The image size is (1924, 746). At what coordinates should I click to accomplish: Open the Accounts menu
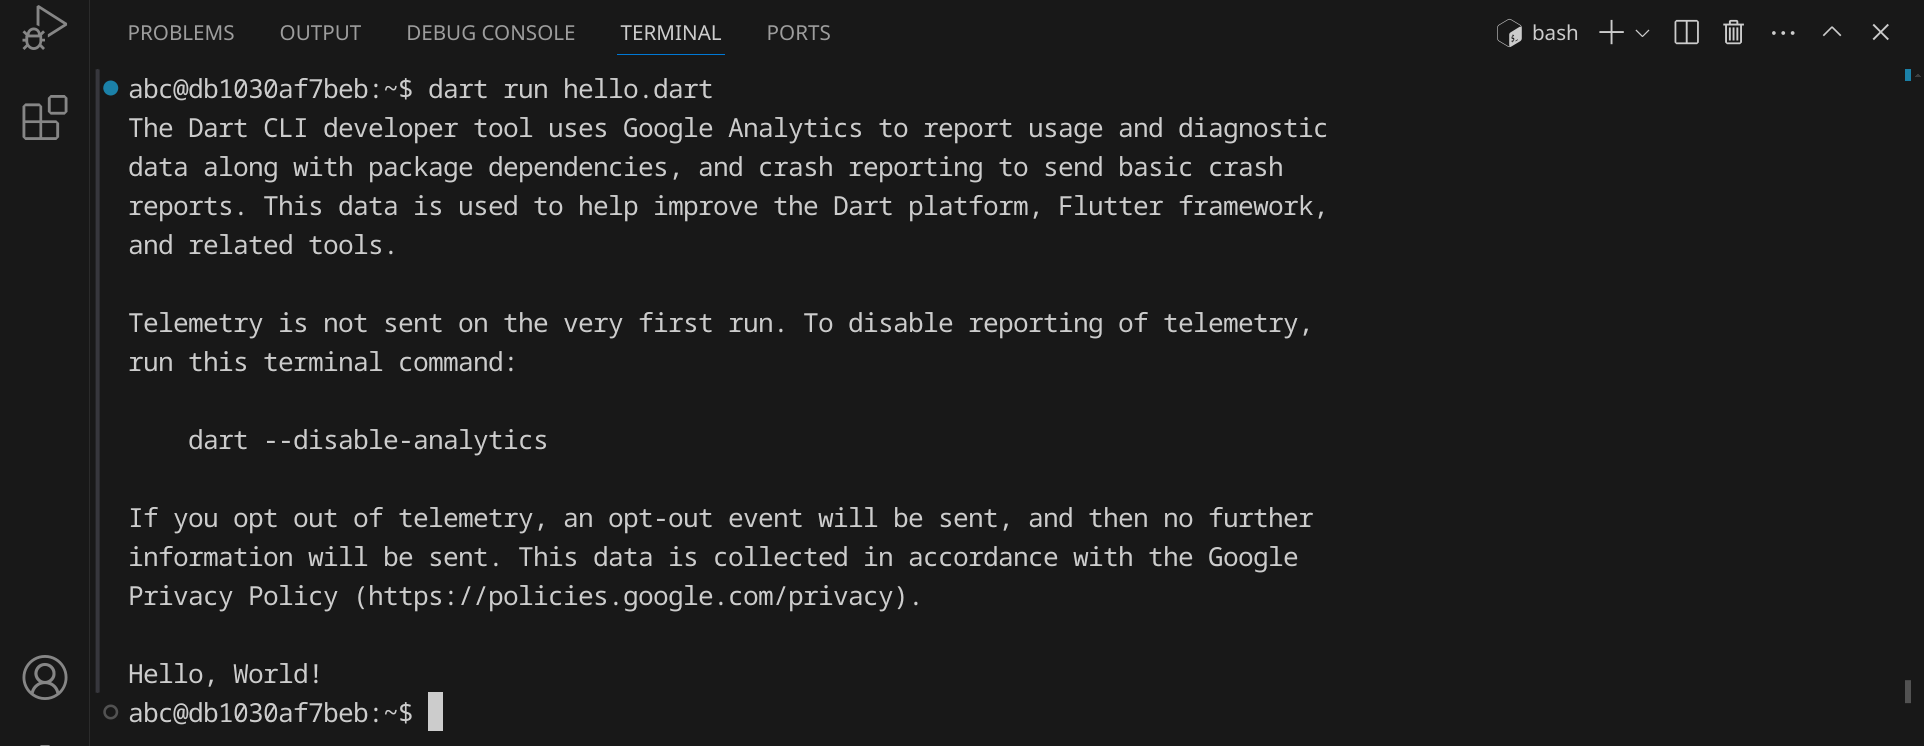pyautogui.click(x=44, y=678)
